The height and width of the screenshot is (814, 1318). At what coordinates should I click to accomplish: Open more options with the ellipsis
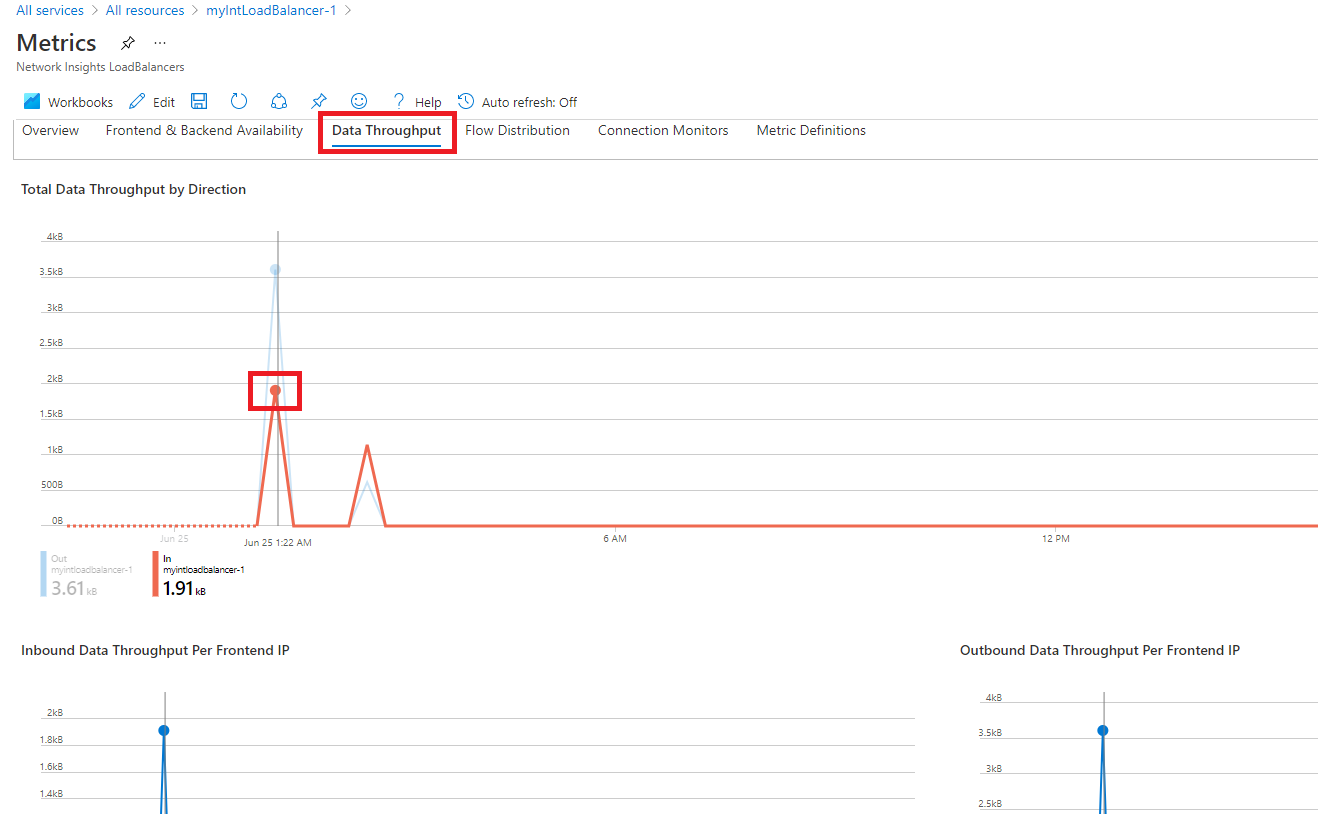pos(159,43)
